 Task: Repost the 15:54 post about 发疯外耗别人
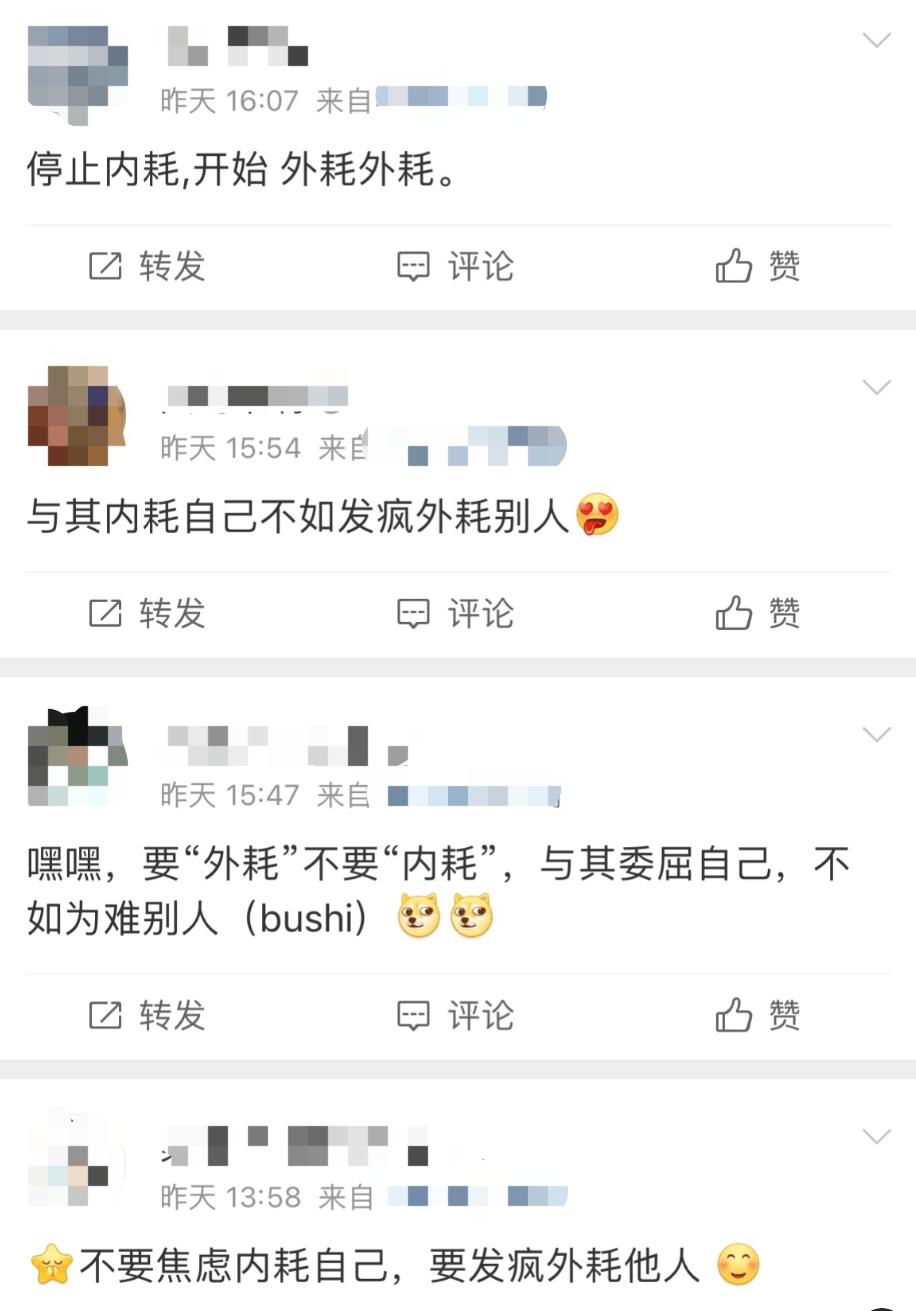(147, 613)
